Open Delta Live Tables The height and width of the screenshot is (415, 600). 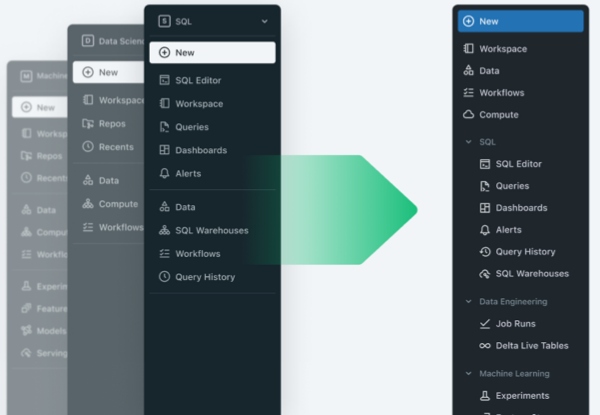point(532,346)
